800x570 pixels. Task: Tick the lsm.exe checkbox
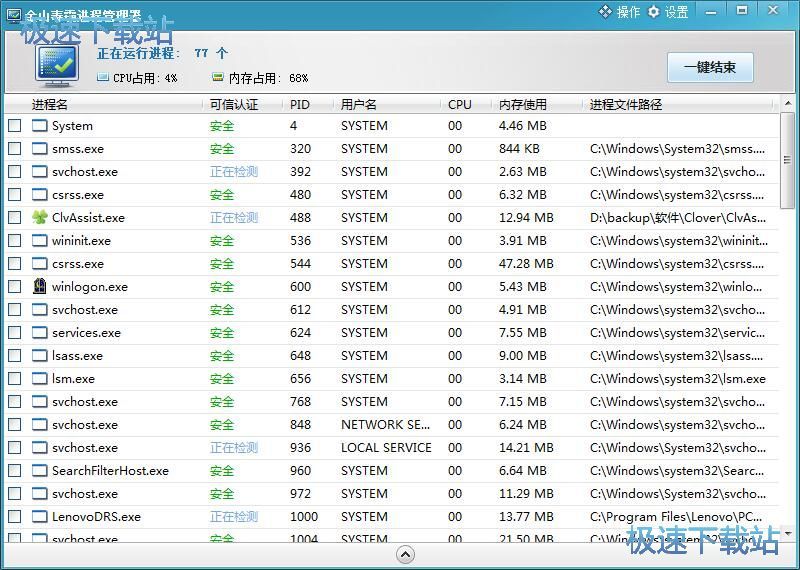coord(15,379)
